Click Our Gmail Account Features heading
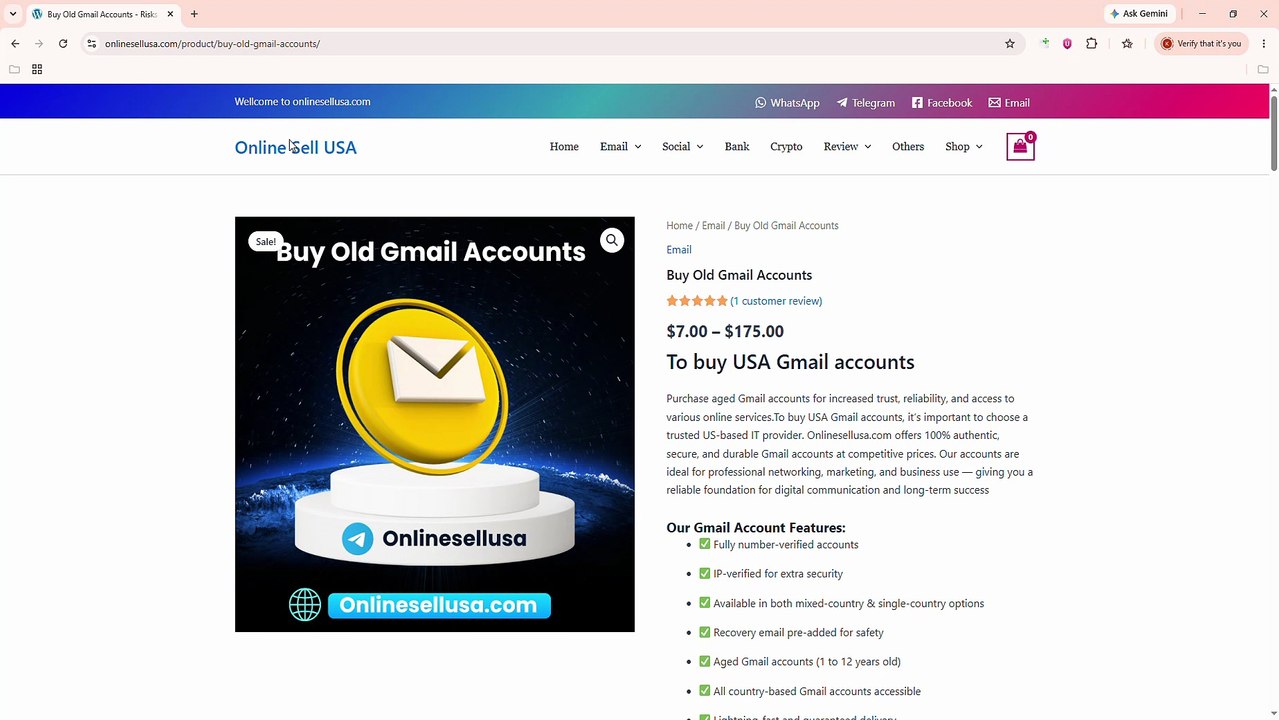1279x720 pixels. (756, 527)
